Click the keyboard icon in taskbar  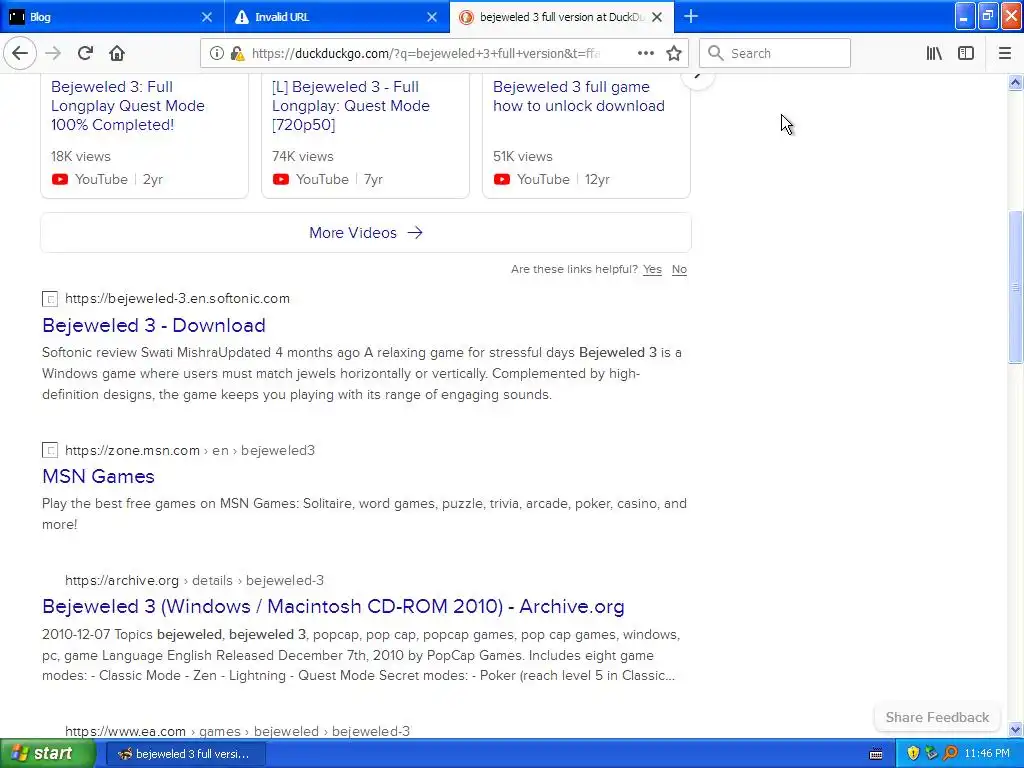click(876, 754)
